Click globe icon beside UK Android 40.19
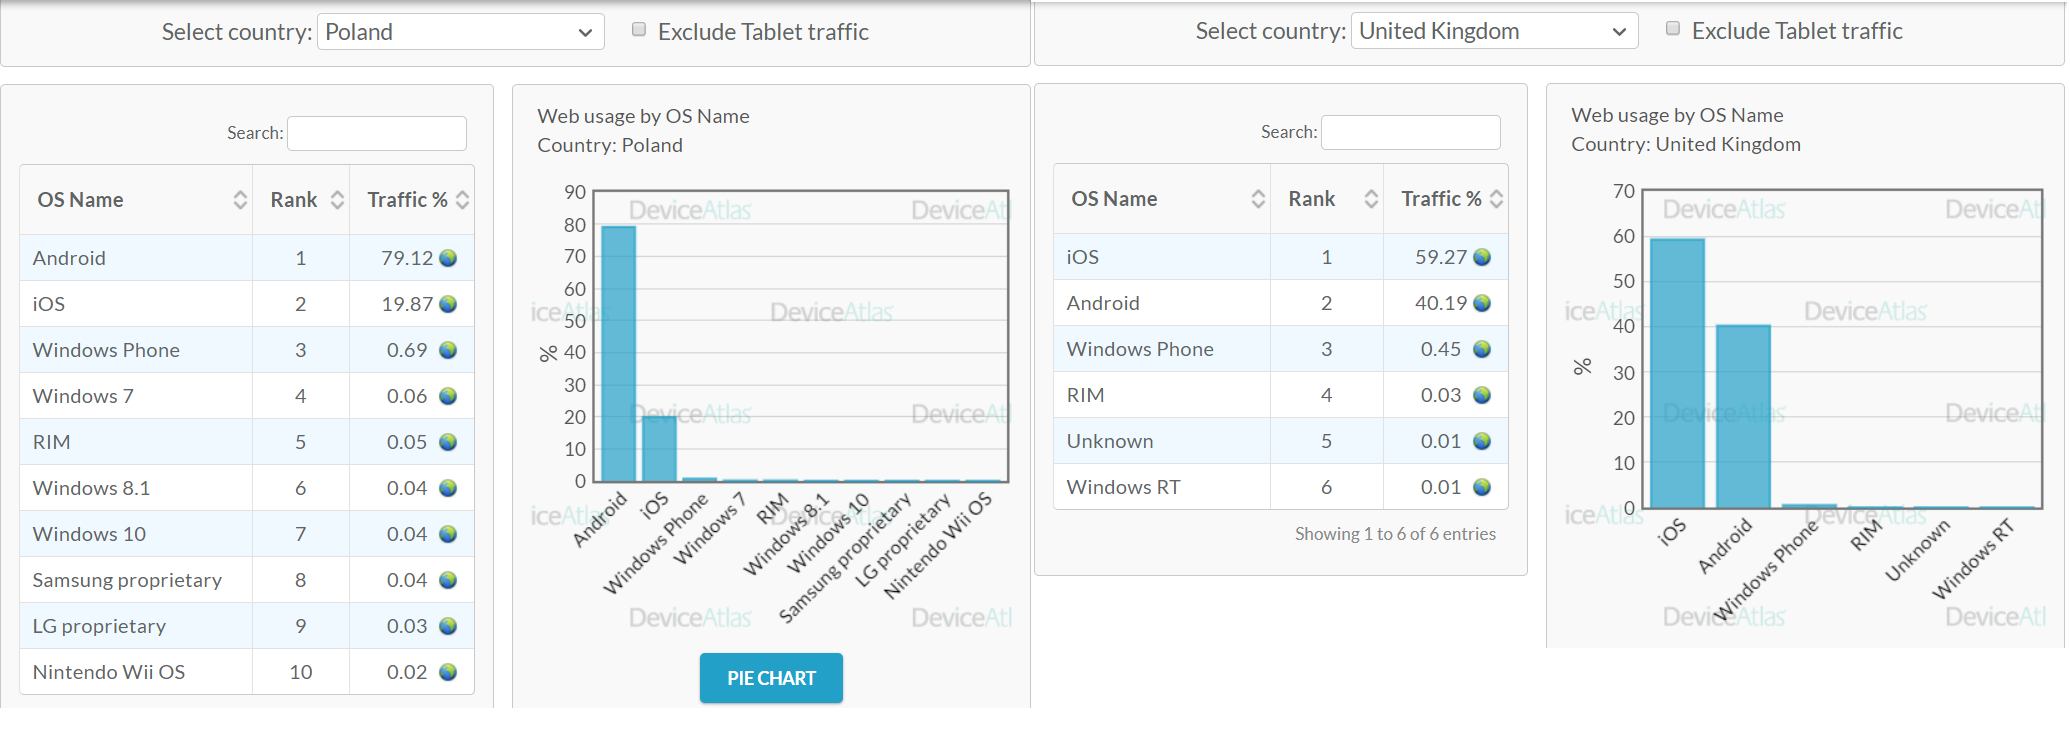2070x730 pixels. pyautogui.click(x=1482, y=303)
